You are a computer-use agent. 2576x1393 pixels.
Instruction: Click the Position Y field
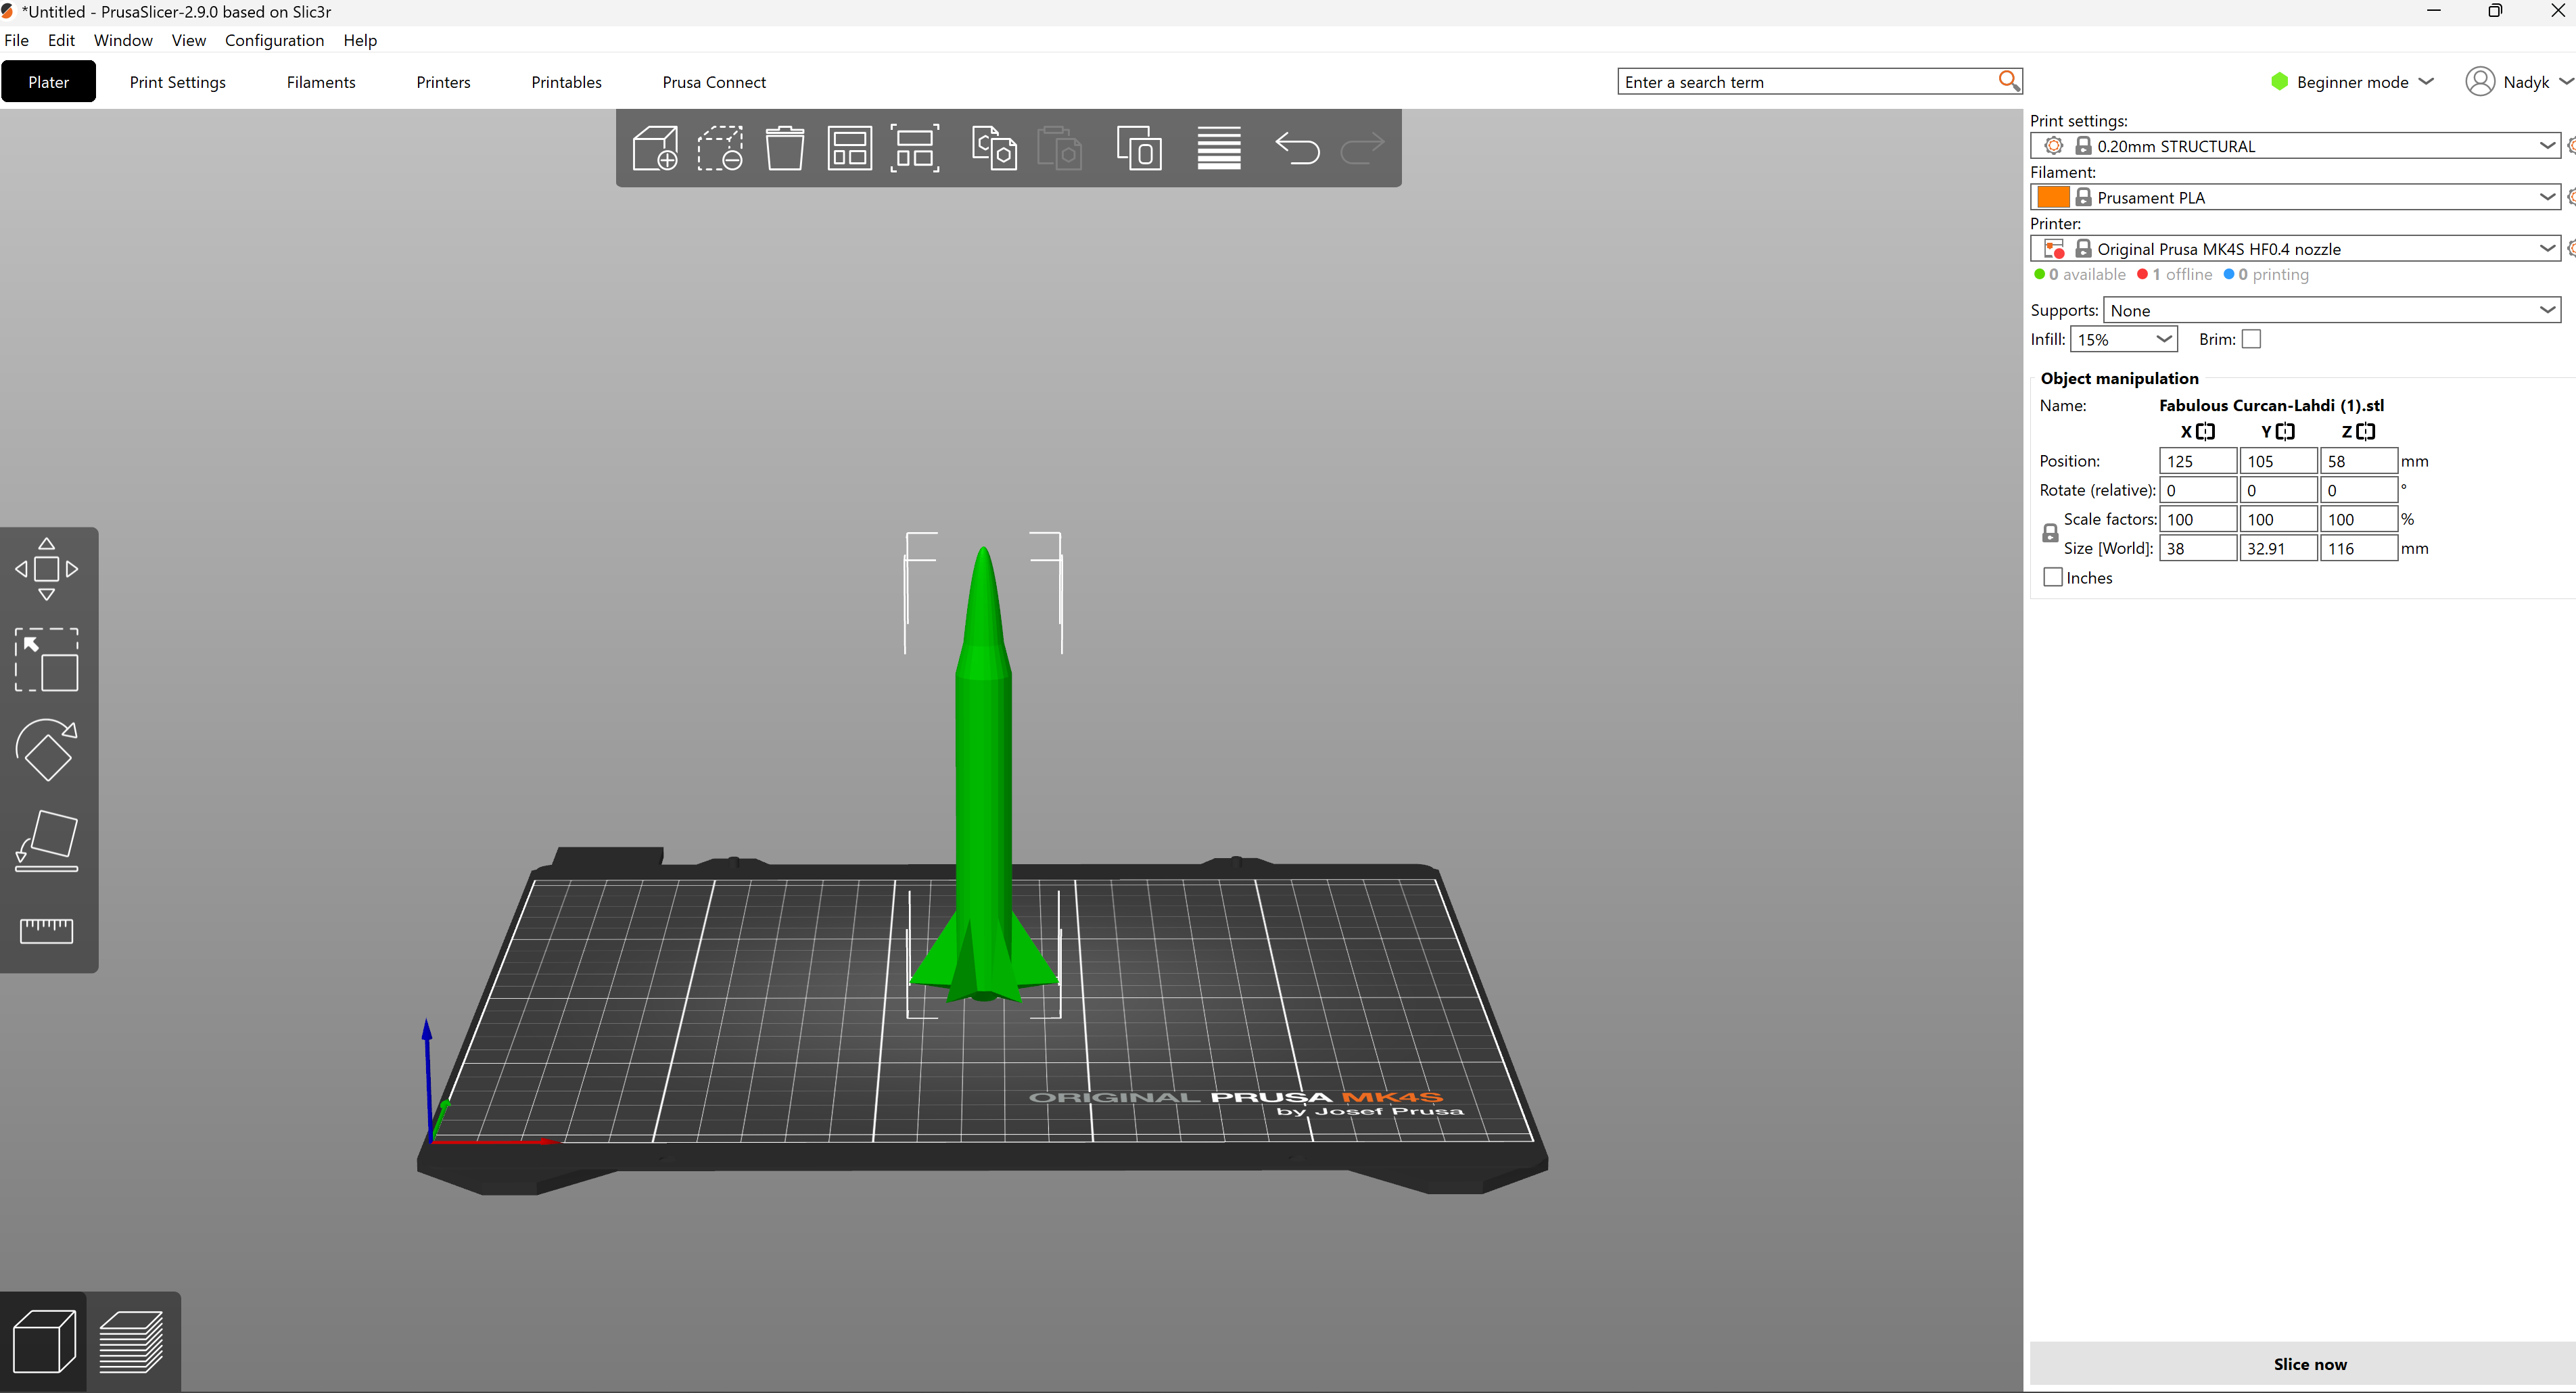tap(2278, 461)
